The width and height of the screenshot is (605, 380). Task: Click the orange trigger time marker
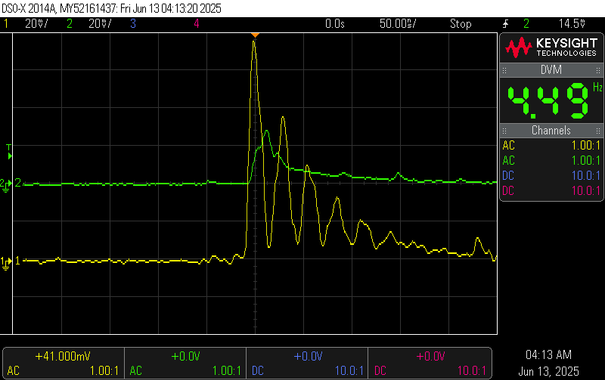point(255,35)
